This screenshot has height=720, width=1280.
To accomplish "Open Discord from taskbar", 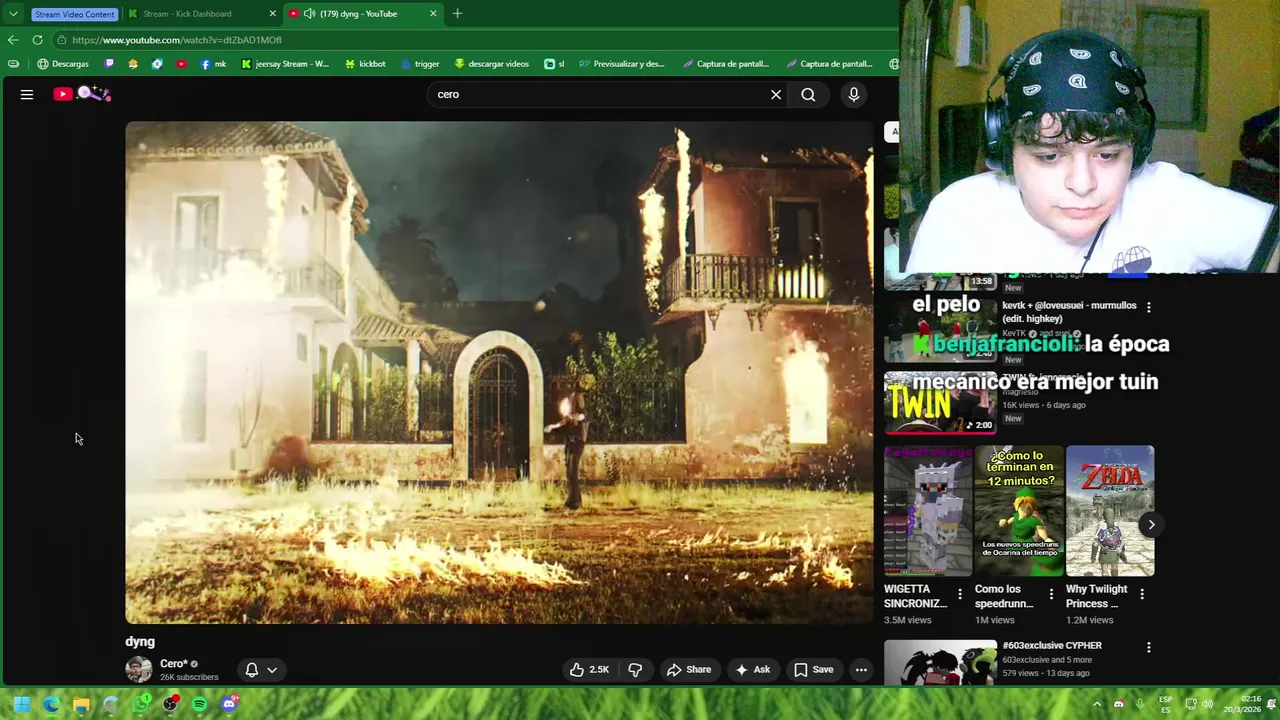I will pyautogui.click(x=230, y=704).
